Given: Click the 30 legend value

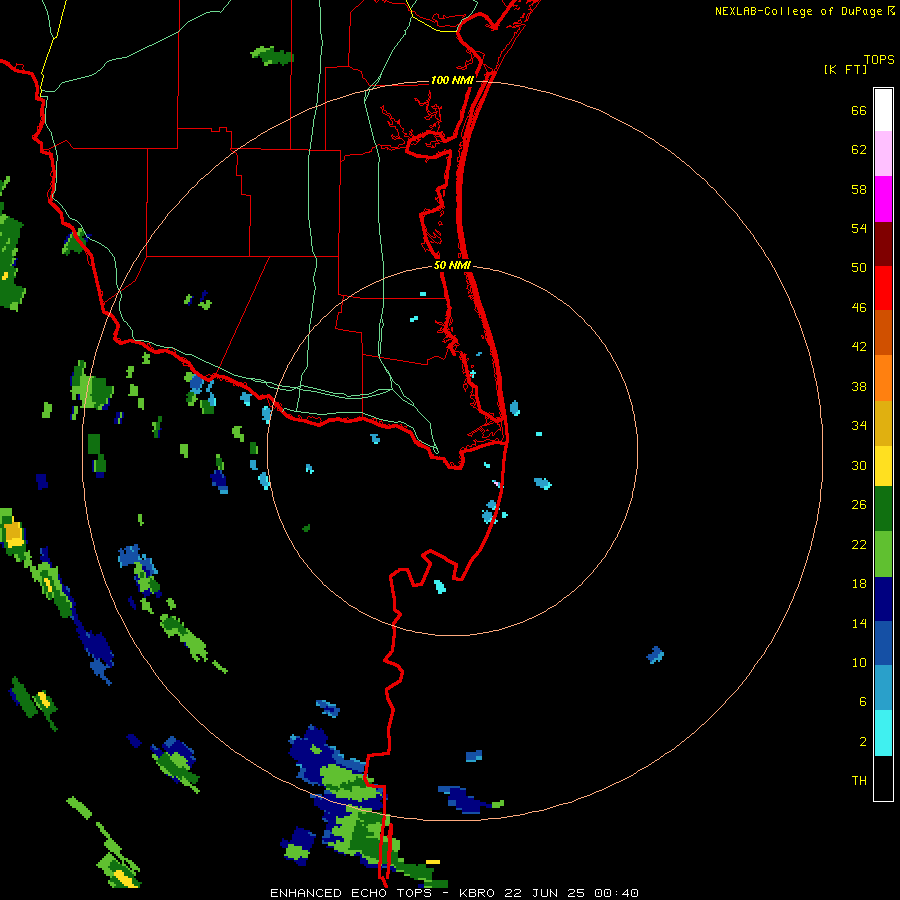Looking at the screenshot, I should (859, 465).
